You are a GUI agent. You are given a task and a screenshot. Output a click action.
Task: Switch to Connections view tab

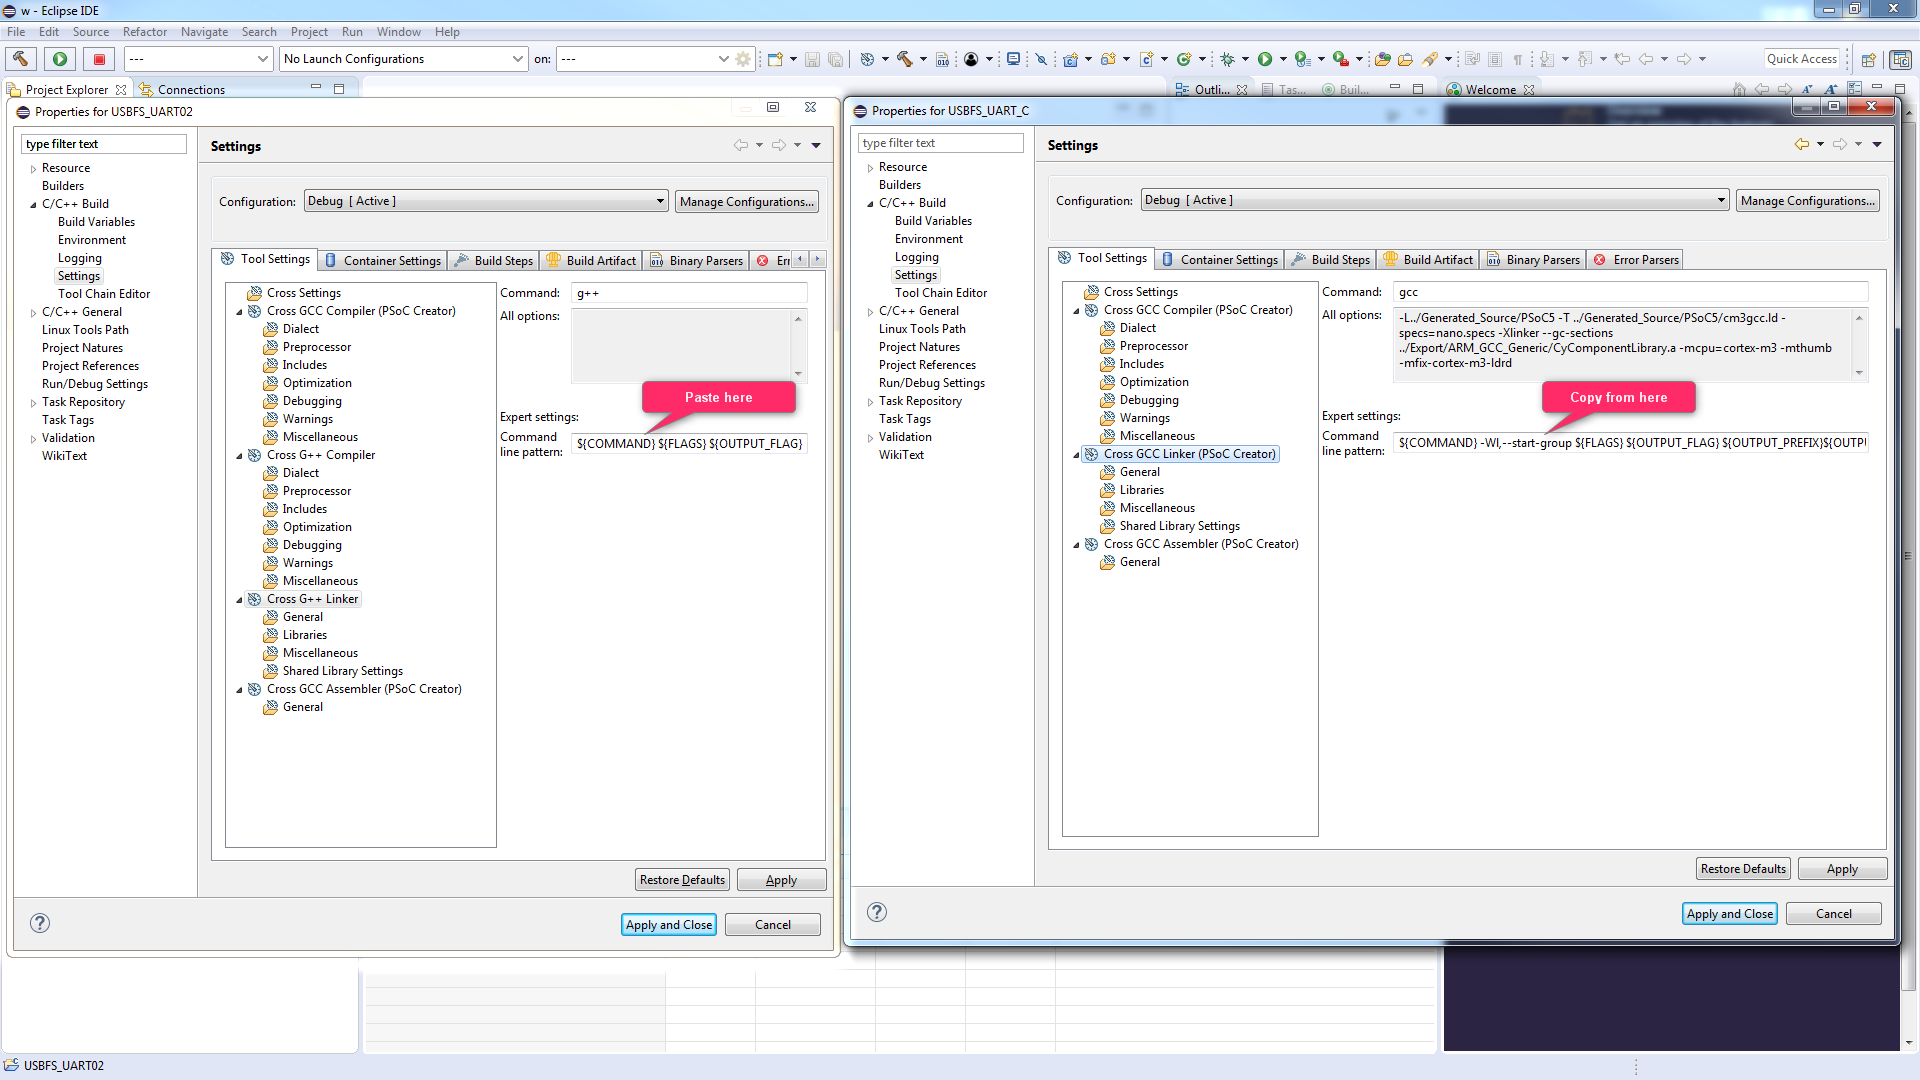click(182, 89)
